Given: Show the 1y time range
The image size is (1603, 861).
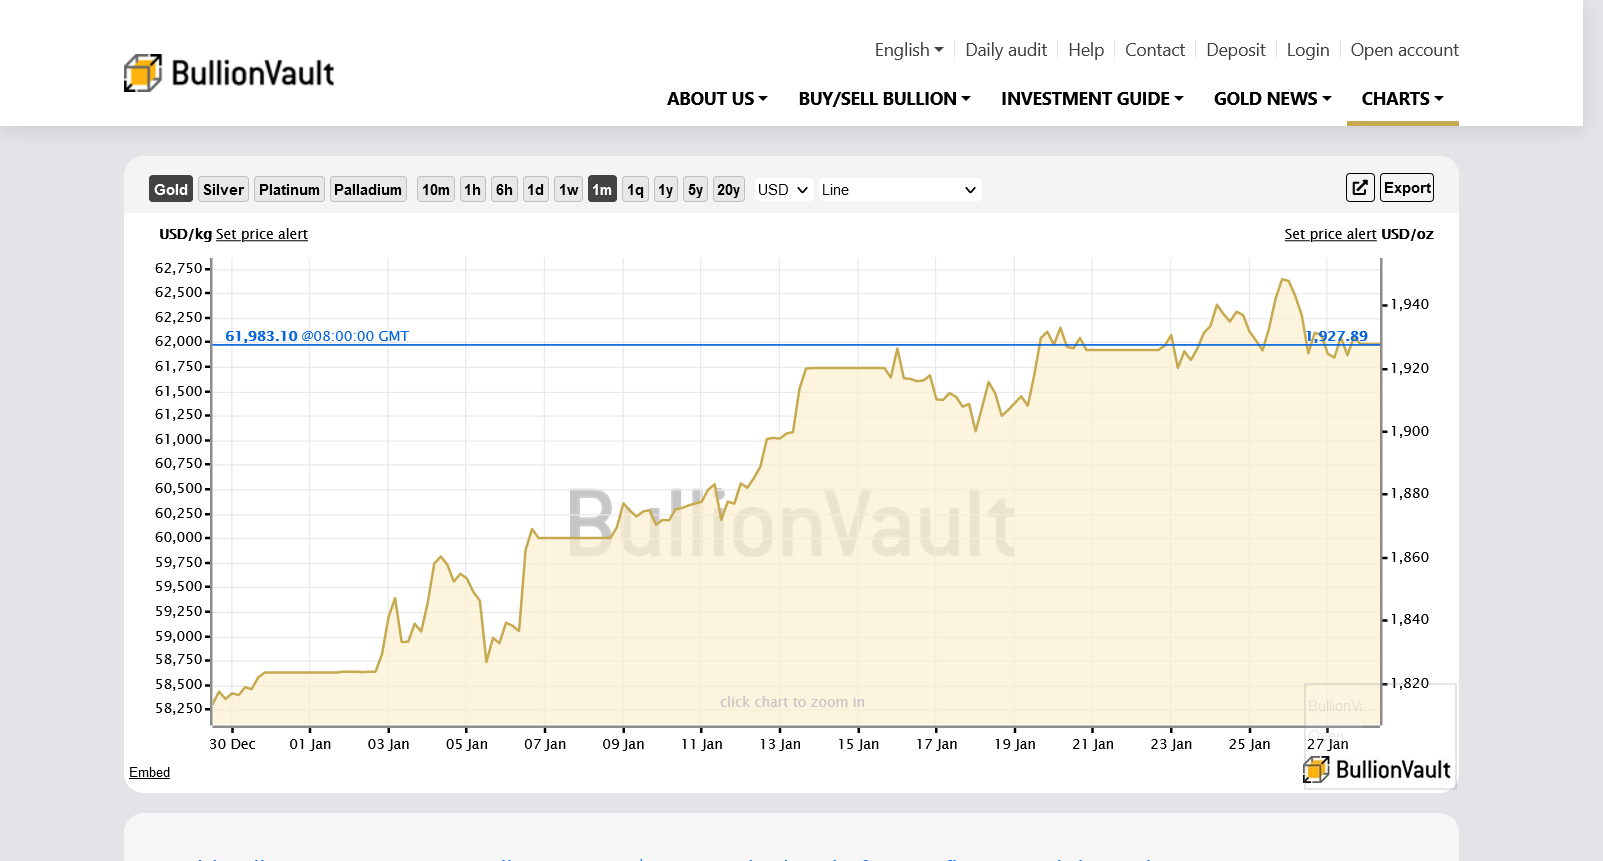Looking at the screenshot, I should coord(665,190).
